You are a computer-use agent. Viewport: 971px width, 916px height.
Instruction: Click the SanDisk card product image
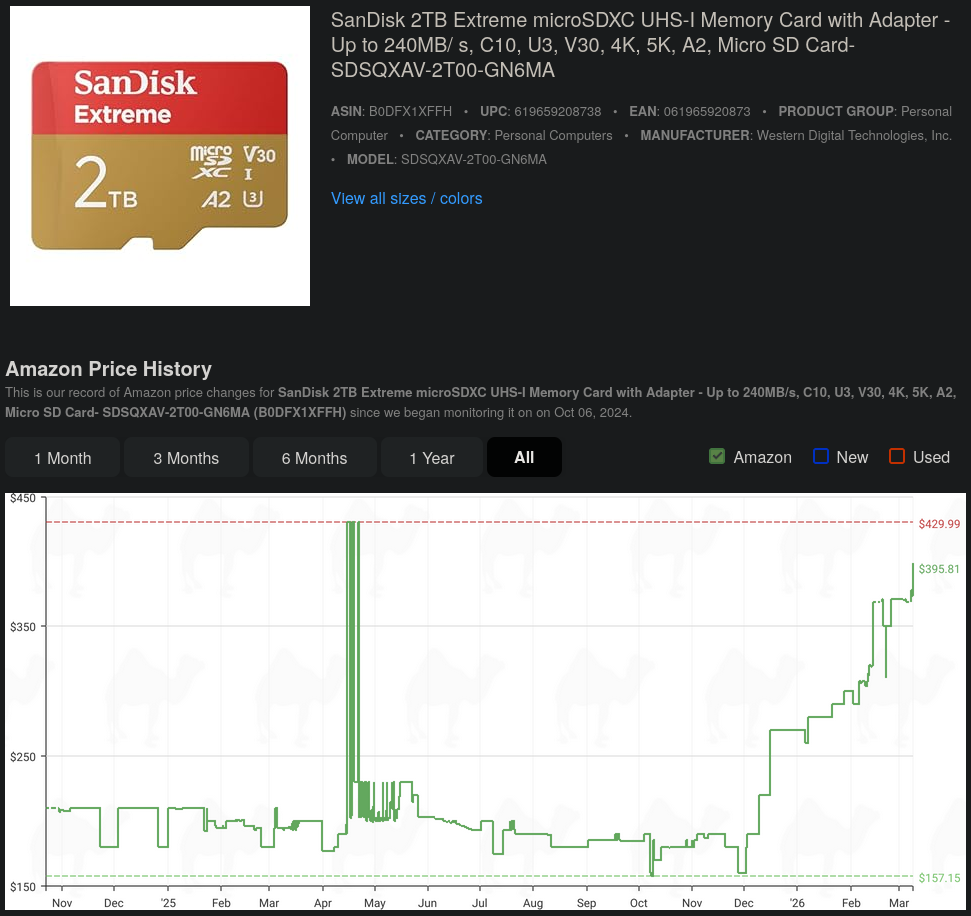159,155
